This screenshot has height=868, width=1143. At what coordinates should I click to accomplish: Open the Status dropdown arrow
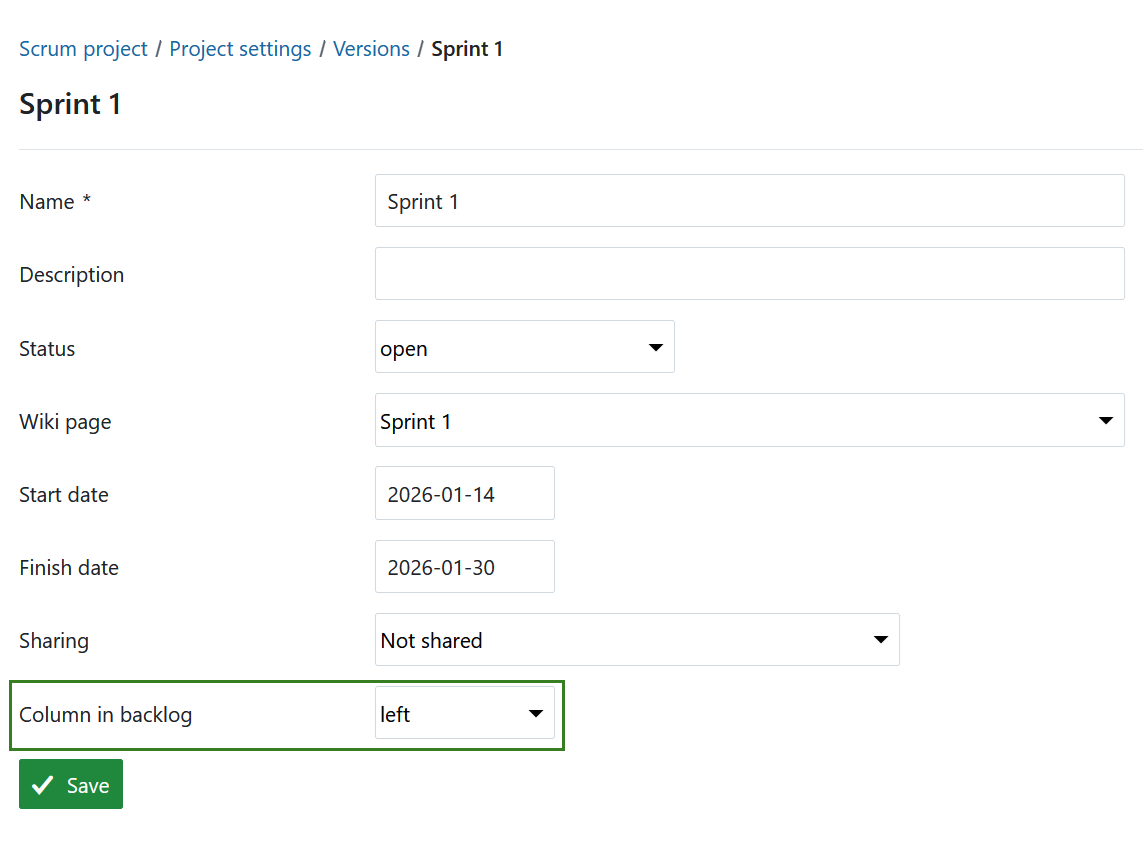(656, 346)
